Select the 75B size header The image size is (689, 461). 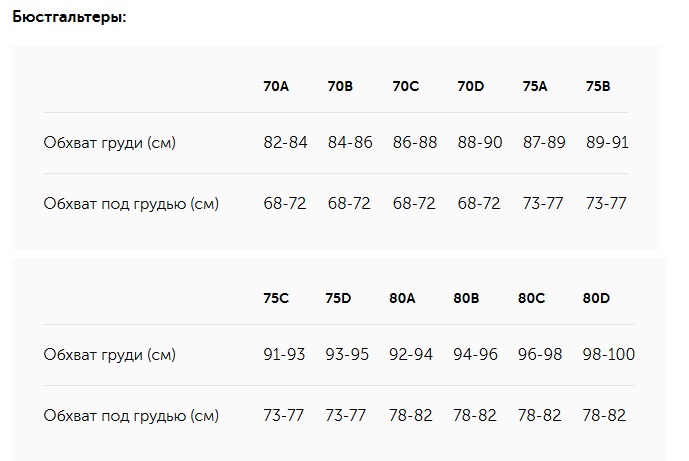coord(598,86)
